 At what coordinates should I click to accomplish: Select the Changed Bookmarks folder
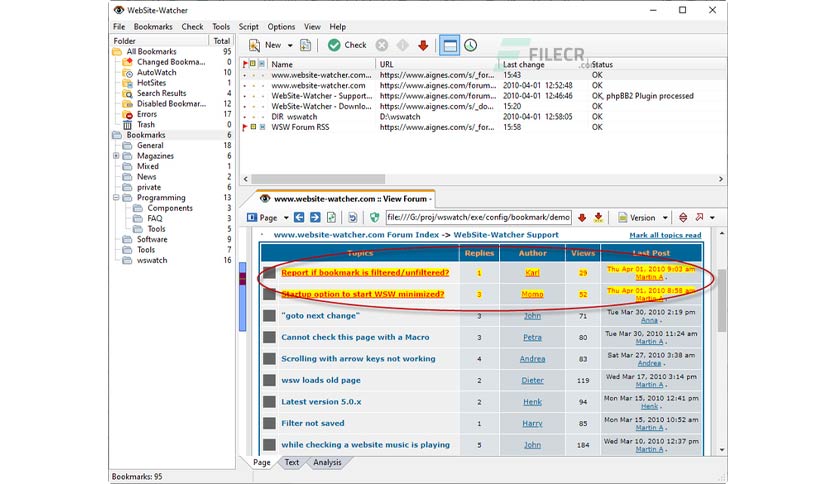click(x=171, y=62)
